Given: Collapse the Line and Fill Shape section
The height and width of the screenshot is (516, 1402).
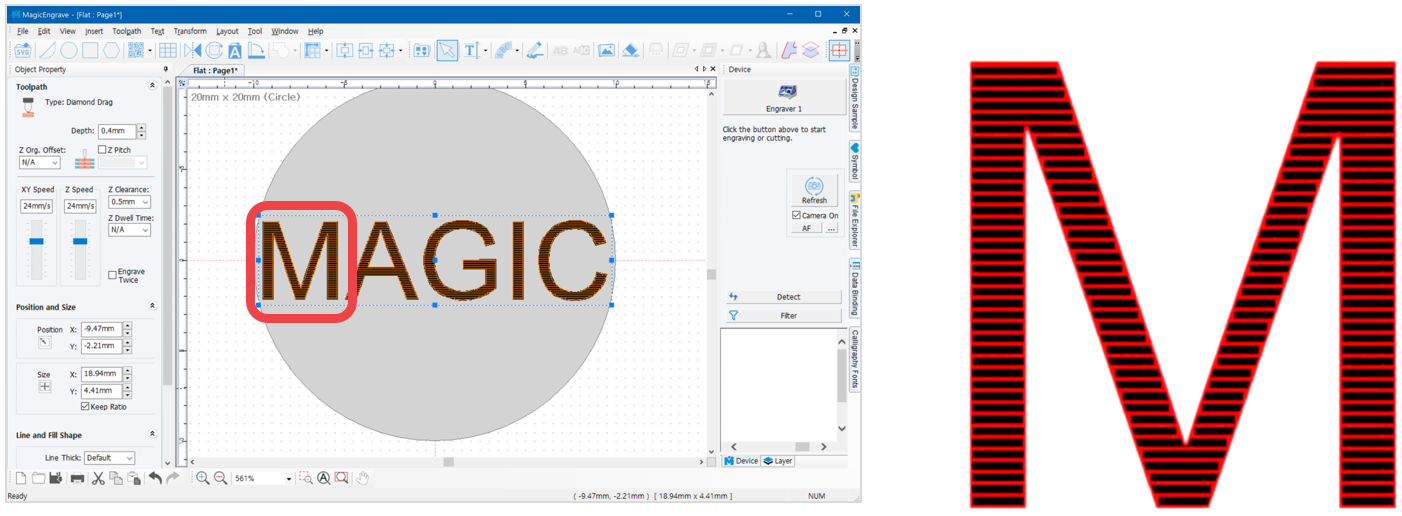Looking at the screenshot, I should point(152,435).
